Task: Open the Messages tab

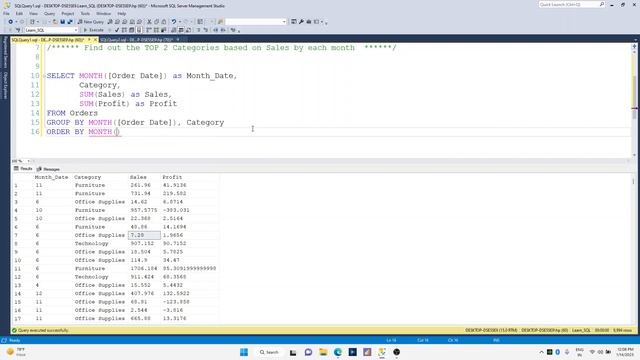Action: (48, 169)
